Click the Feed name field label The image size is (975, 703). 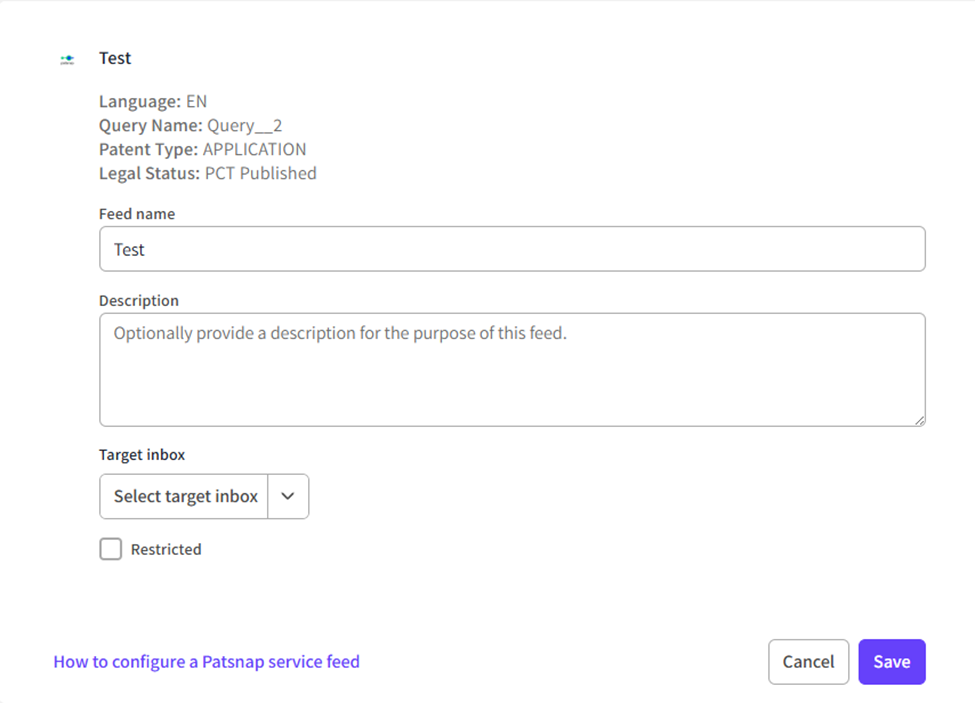(x=137, y=214)
